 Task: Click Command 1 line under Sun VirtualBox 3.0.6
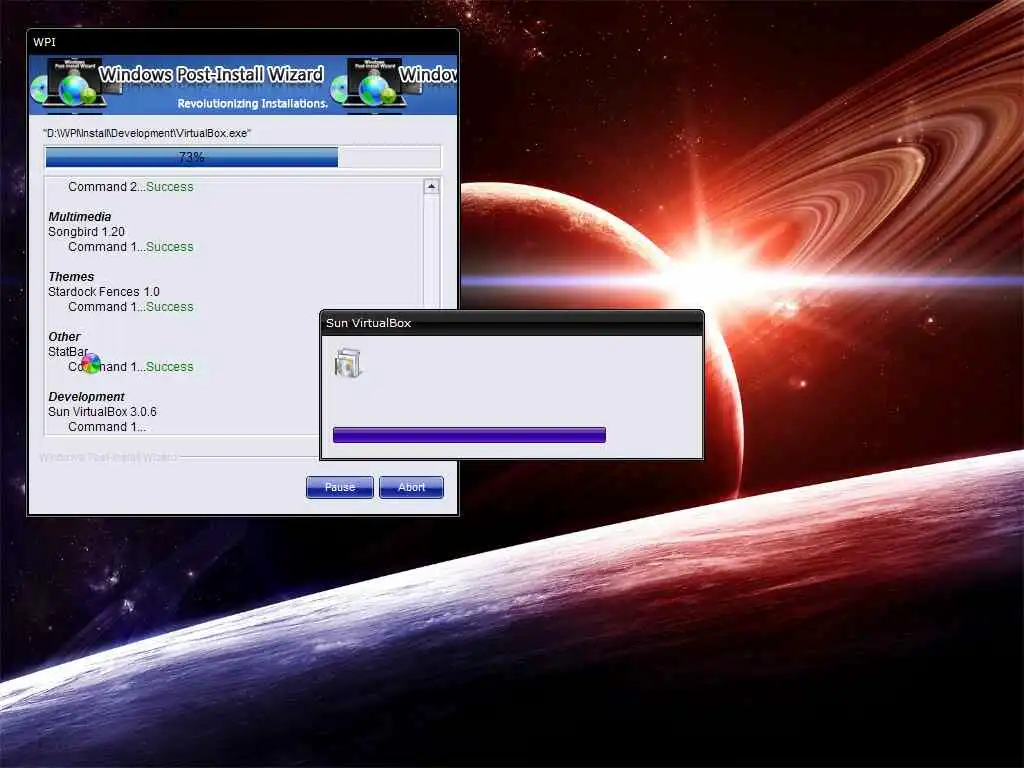click(x=107, y=427)
